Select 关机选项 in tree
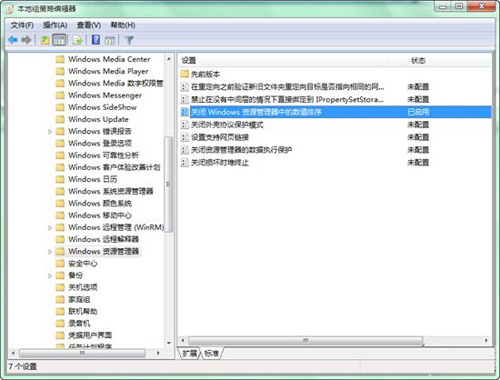The image size is (500, 380). pyautogui.click(x=83, y=287)
